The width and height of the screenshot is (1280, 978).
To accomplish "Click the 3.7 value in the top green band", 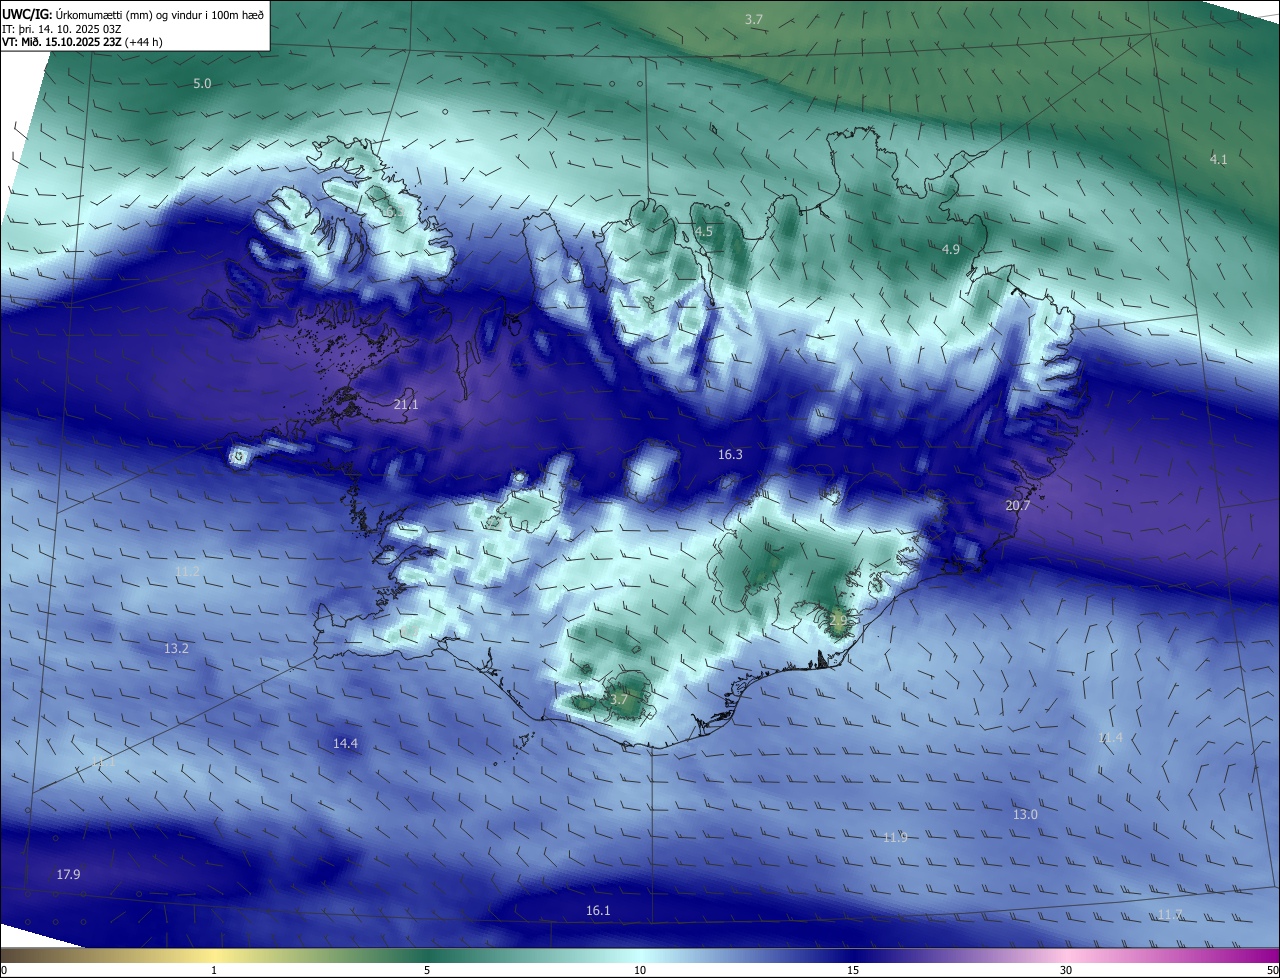I will (x=754, y=19).
